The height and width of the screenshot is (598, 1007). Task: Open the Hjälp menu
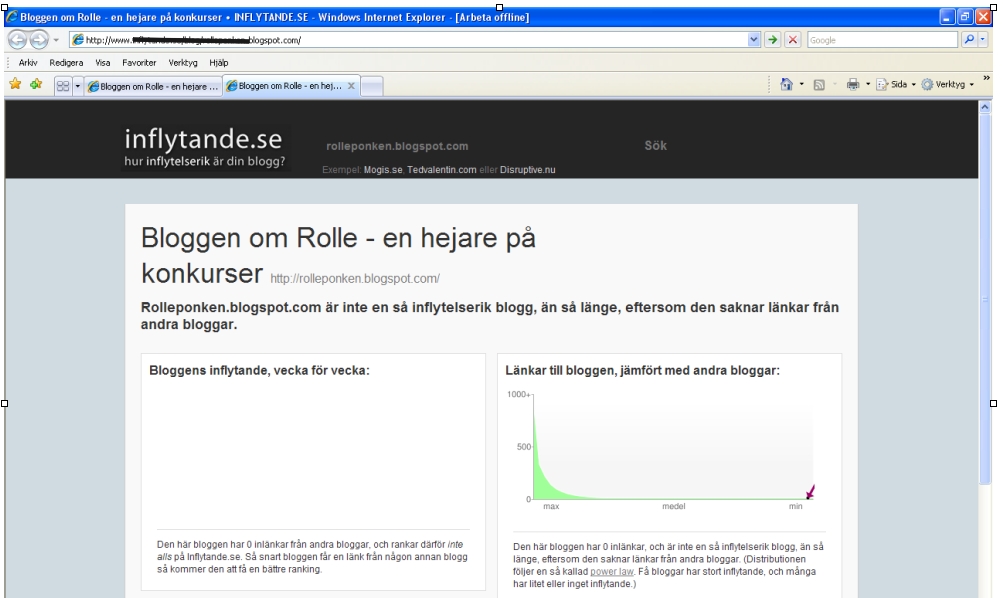pyautogui.click(x=218, y=63)
